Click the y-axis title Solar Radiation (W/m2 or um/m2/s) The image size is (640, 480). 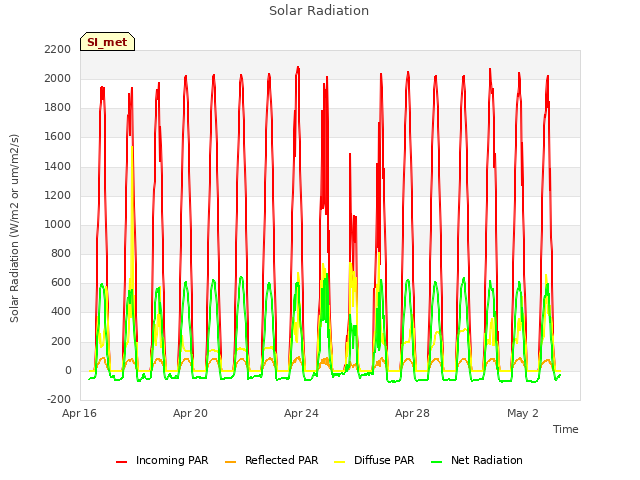point(14,228)
